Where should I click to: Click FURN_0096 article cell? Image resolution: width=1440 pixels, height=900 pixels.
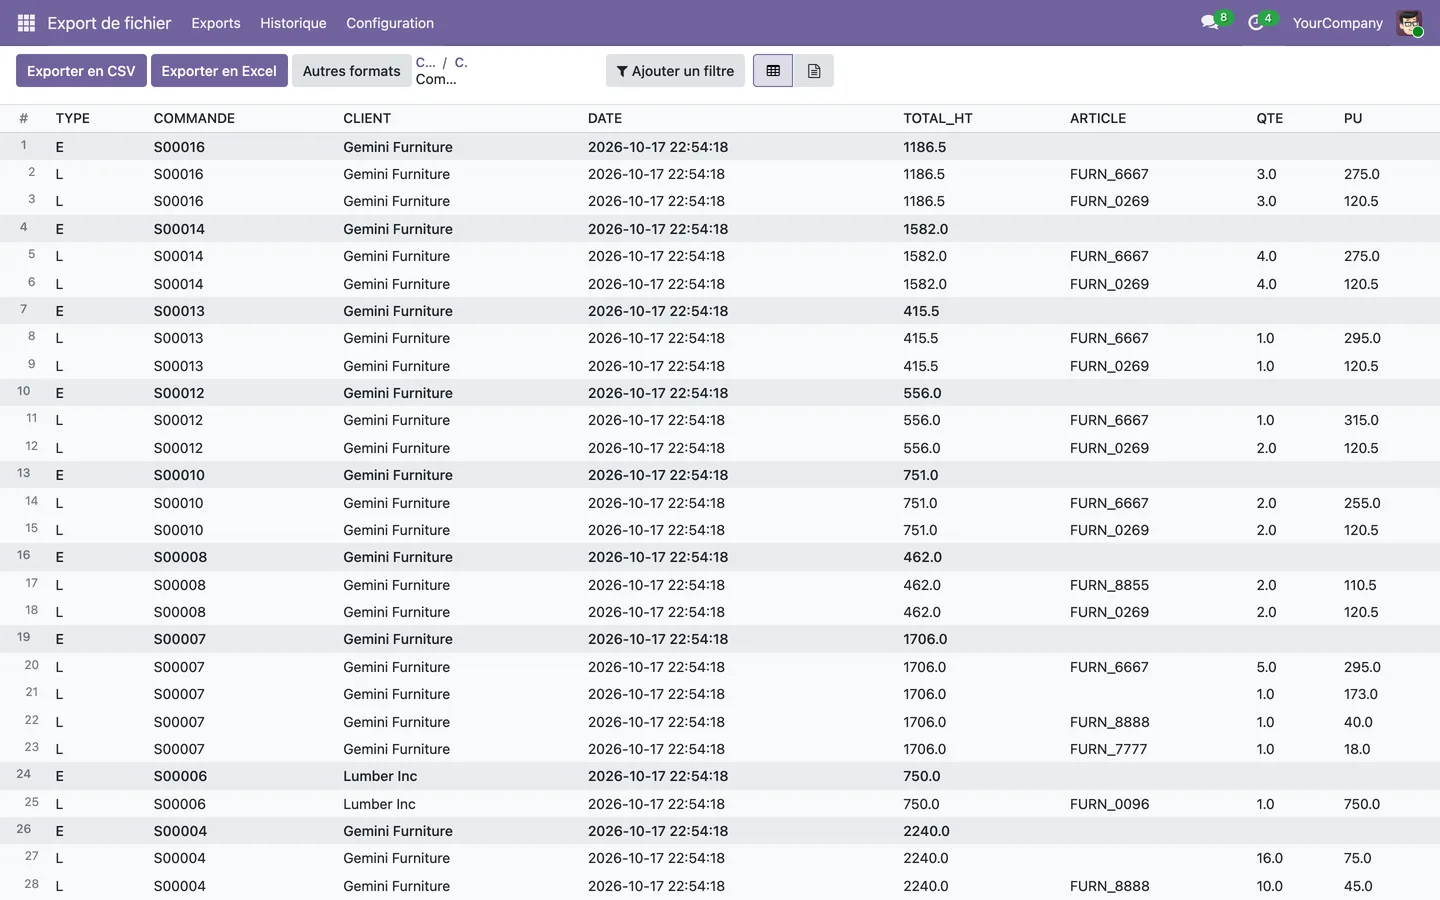(x=1110, y=804)
